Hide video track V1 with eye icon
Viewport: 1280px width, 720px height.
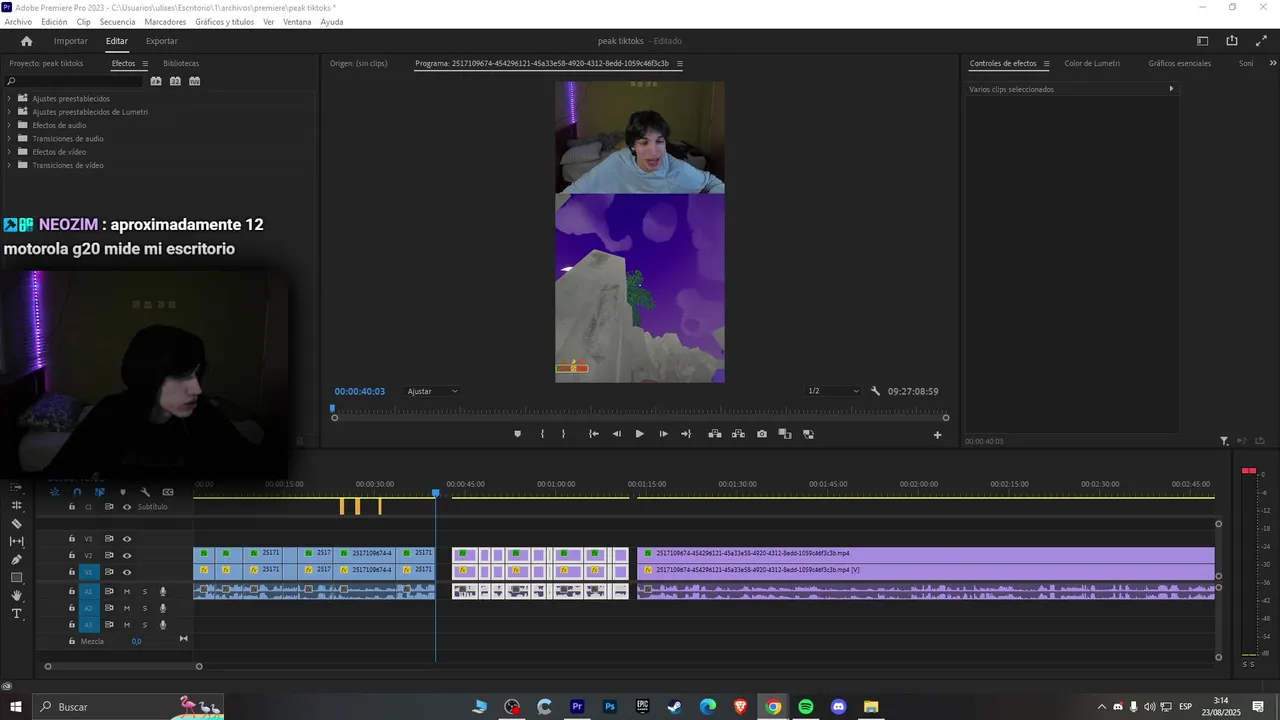pos(127,572)
